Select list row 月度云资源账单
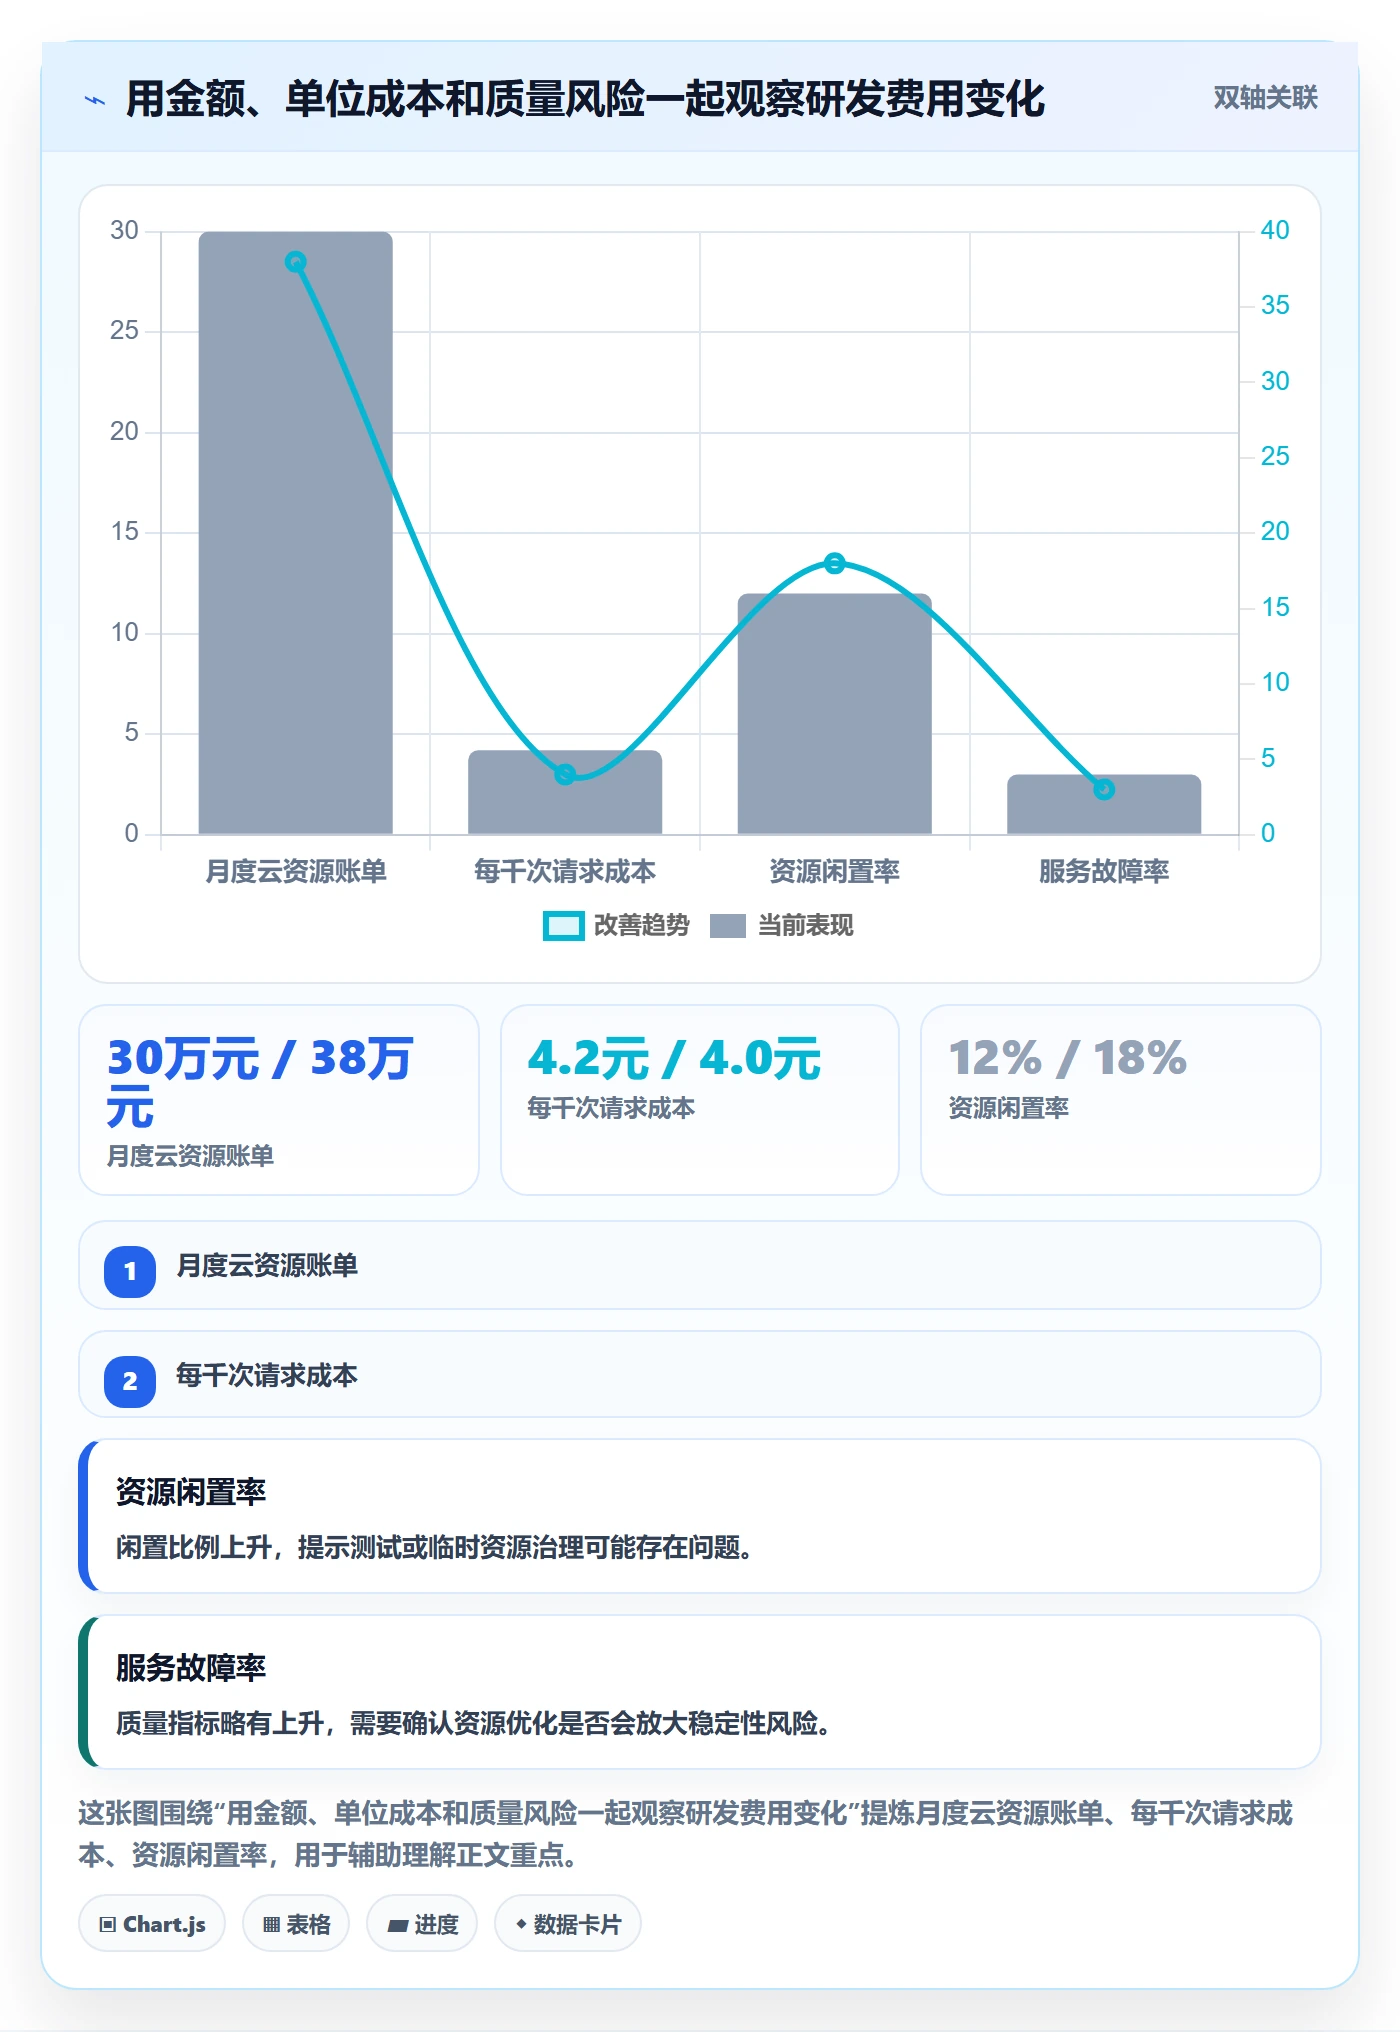1400x2032 pixels. 700,1265
